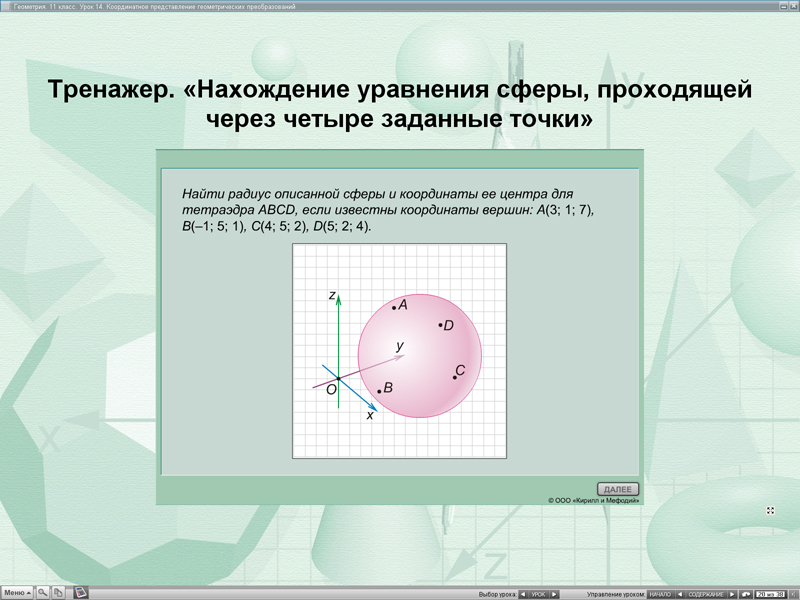Click the copy pages icon
Image resolution: width=800 pixels, height=600 pixels.
pyautogui.click(x=57, y=592)
